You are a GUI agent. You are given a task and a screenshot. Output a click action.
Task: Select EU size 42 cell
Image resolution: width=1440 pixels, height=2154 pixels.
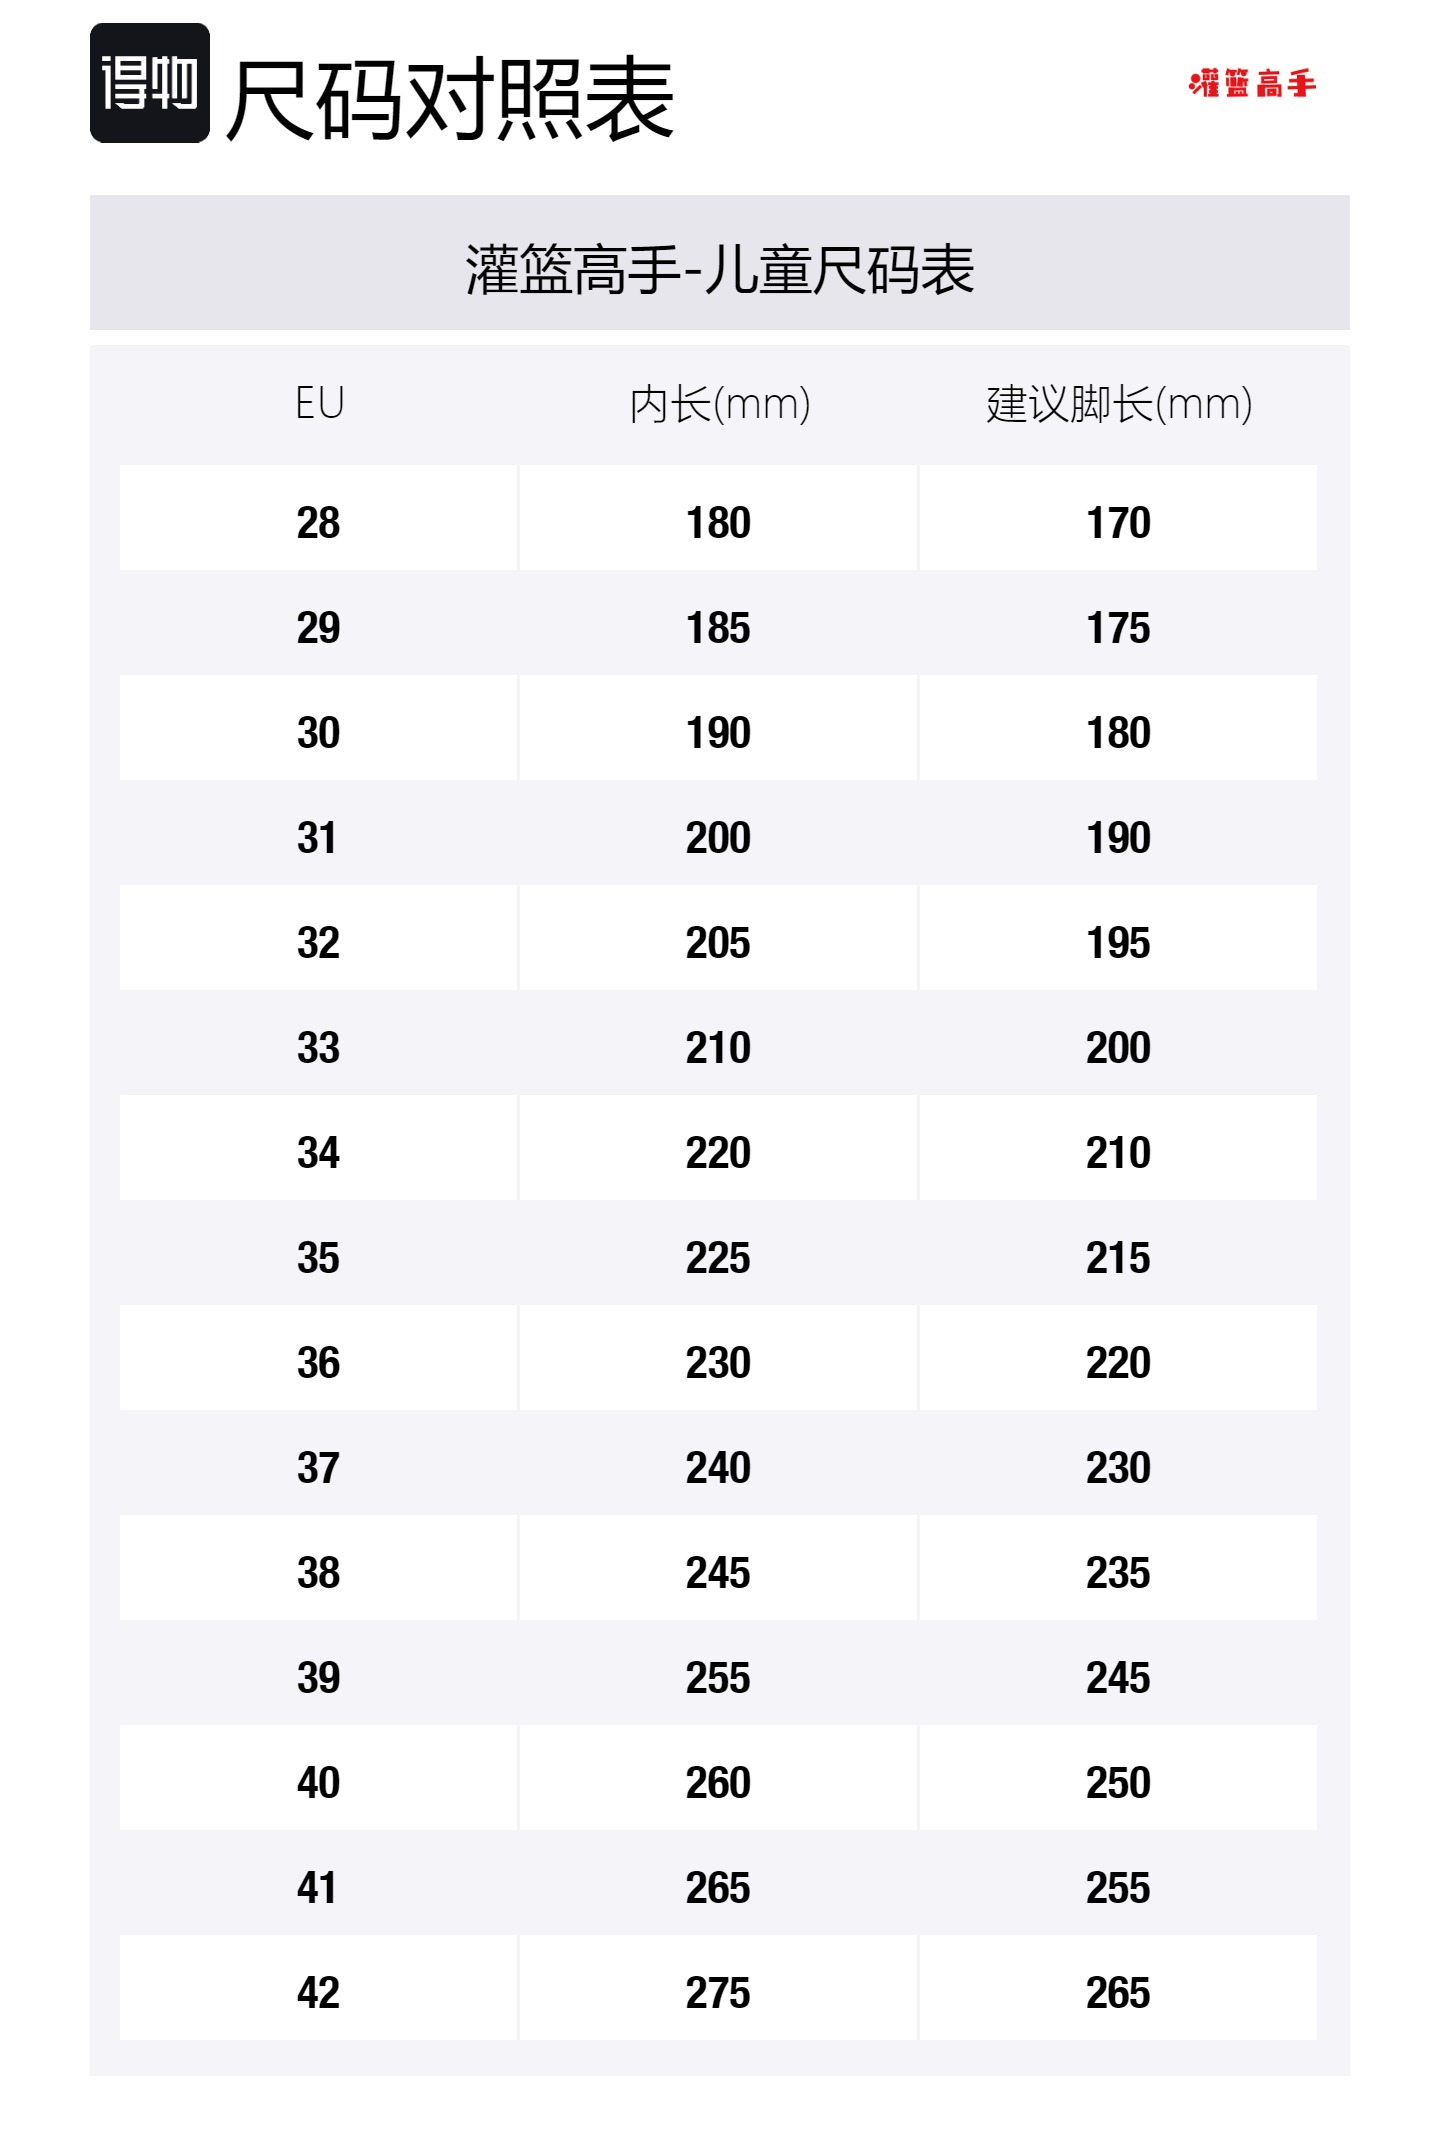tap(319, 1992)
